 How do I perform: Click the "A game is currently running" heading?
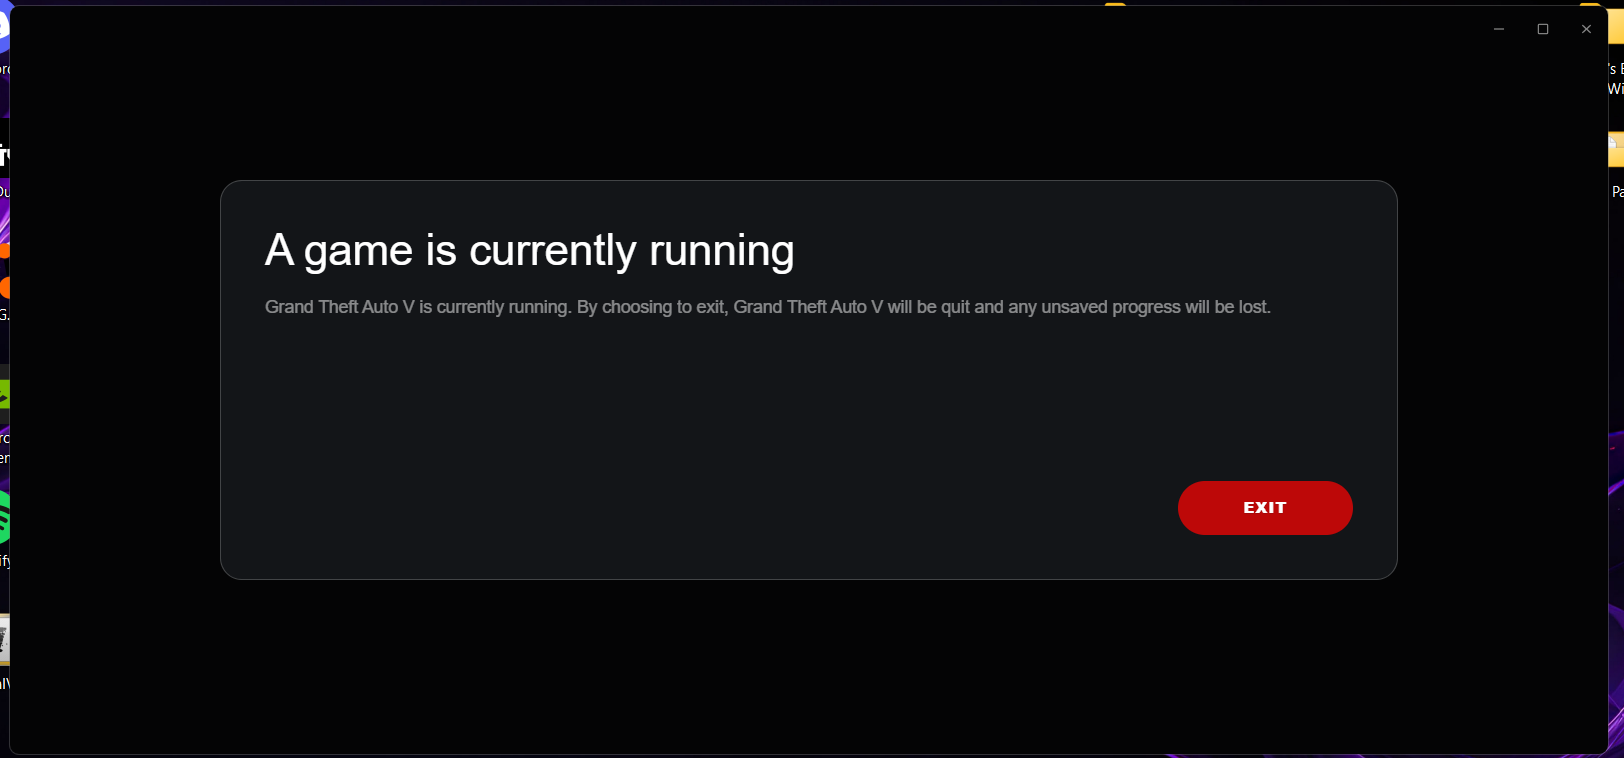pyautogui.click(x=529, y=250)
